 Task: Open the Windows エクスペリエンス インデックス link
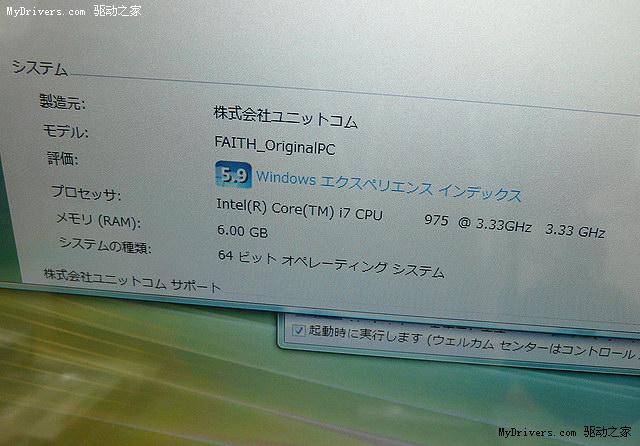click(x=389, y=186)
